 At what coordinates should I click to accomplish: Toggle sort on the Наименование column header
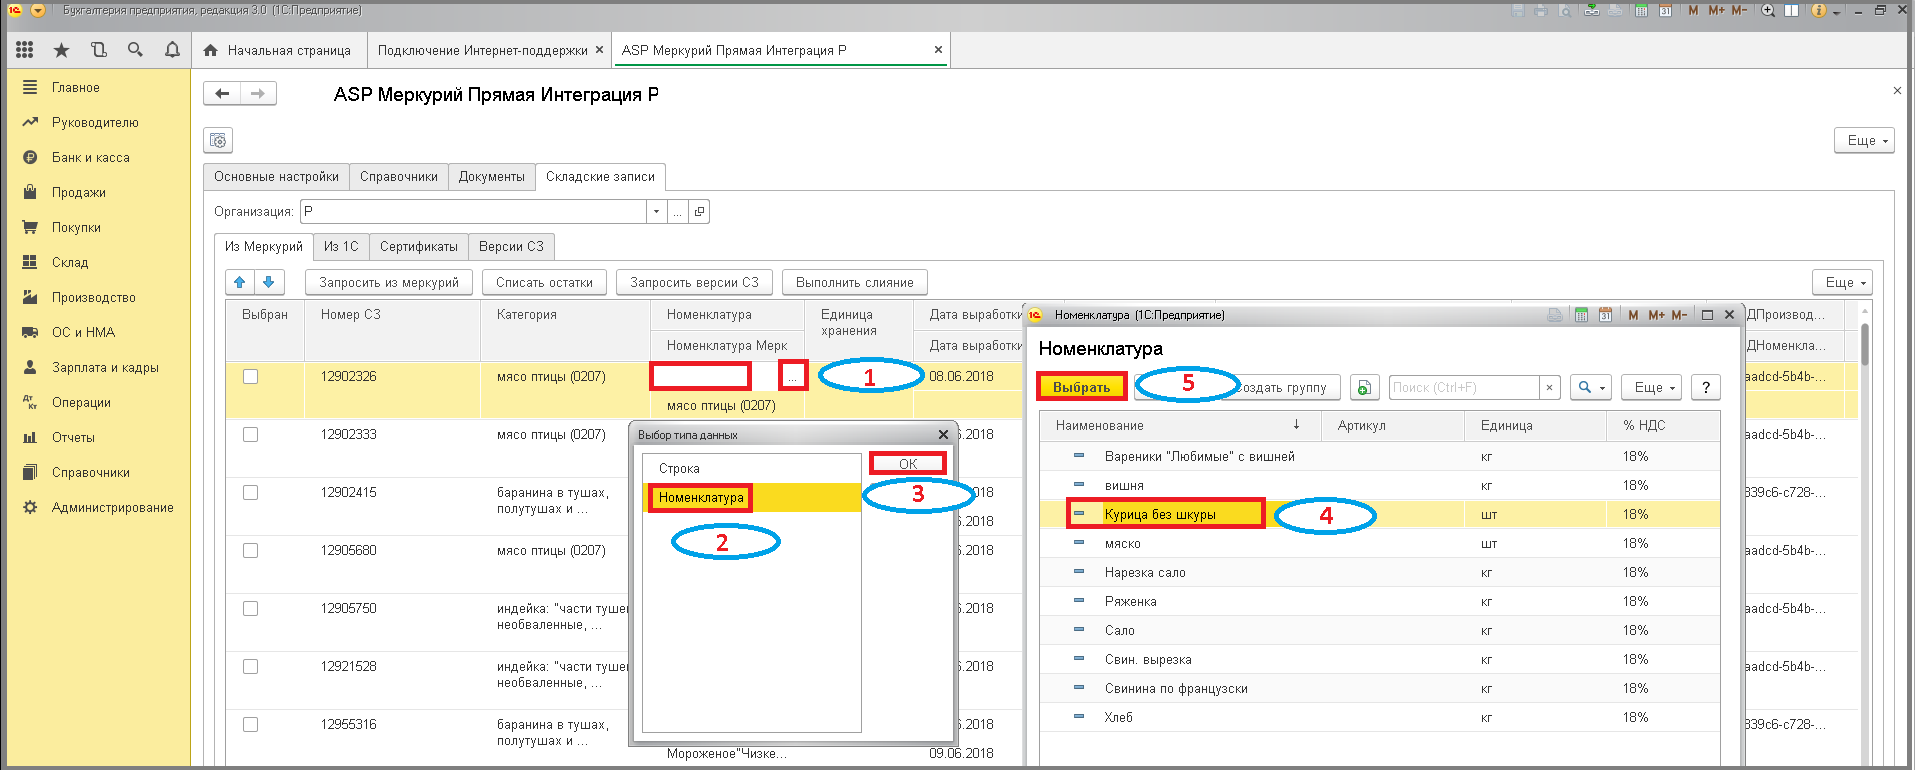coord(1183,425)
